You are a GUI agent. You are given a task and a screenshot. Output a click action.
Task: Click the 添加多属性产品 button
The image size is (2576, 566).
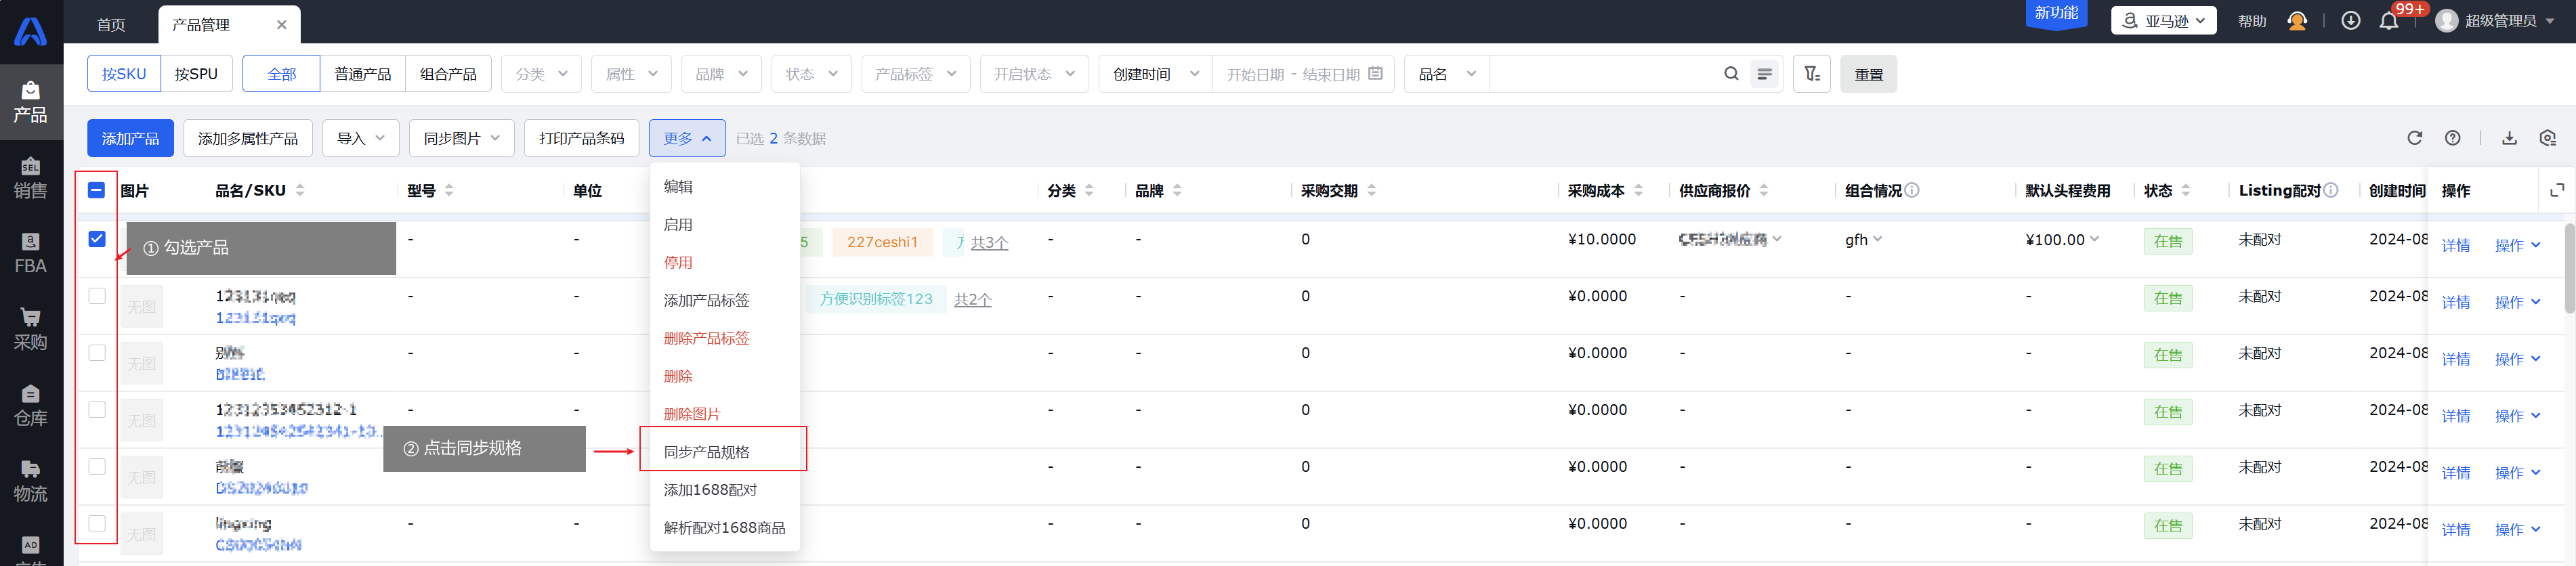point(247,138)
